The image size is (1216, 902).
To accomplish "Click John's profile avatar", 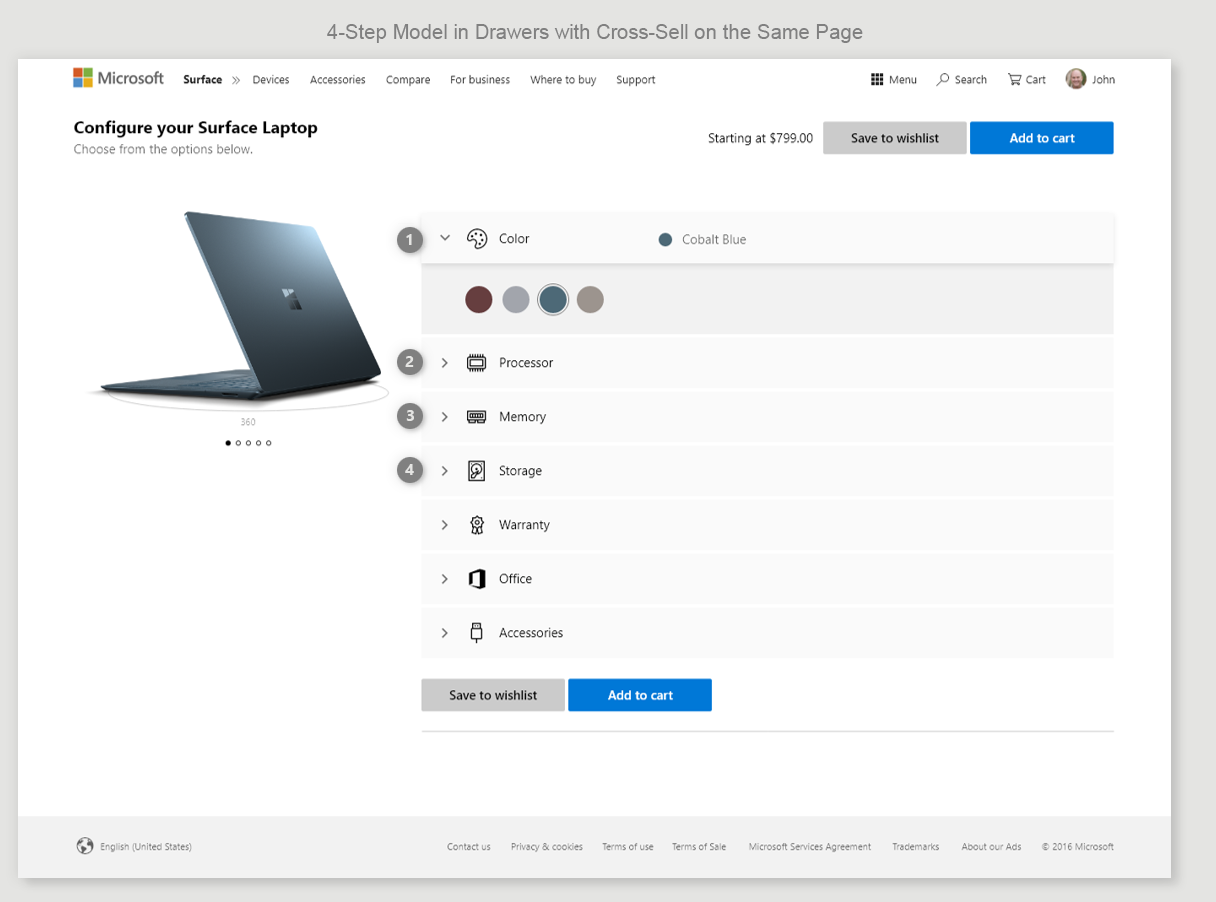I will [x=1076, y=79].
